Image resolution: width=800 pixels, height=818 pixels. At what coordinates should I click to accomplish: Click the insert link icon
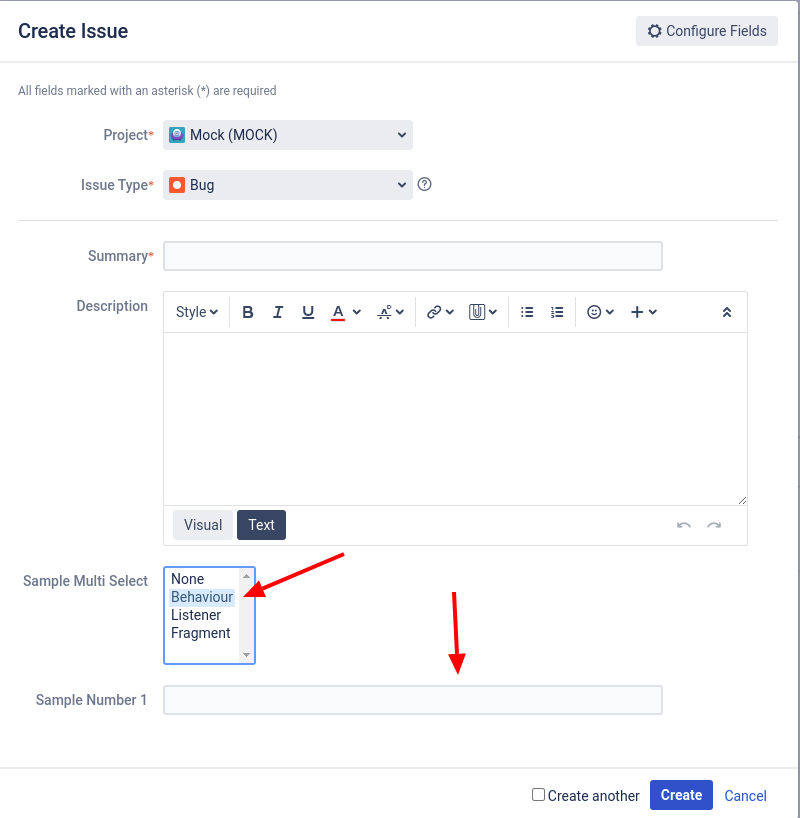pyautogui.click(x=434, y=312)
